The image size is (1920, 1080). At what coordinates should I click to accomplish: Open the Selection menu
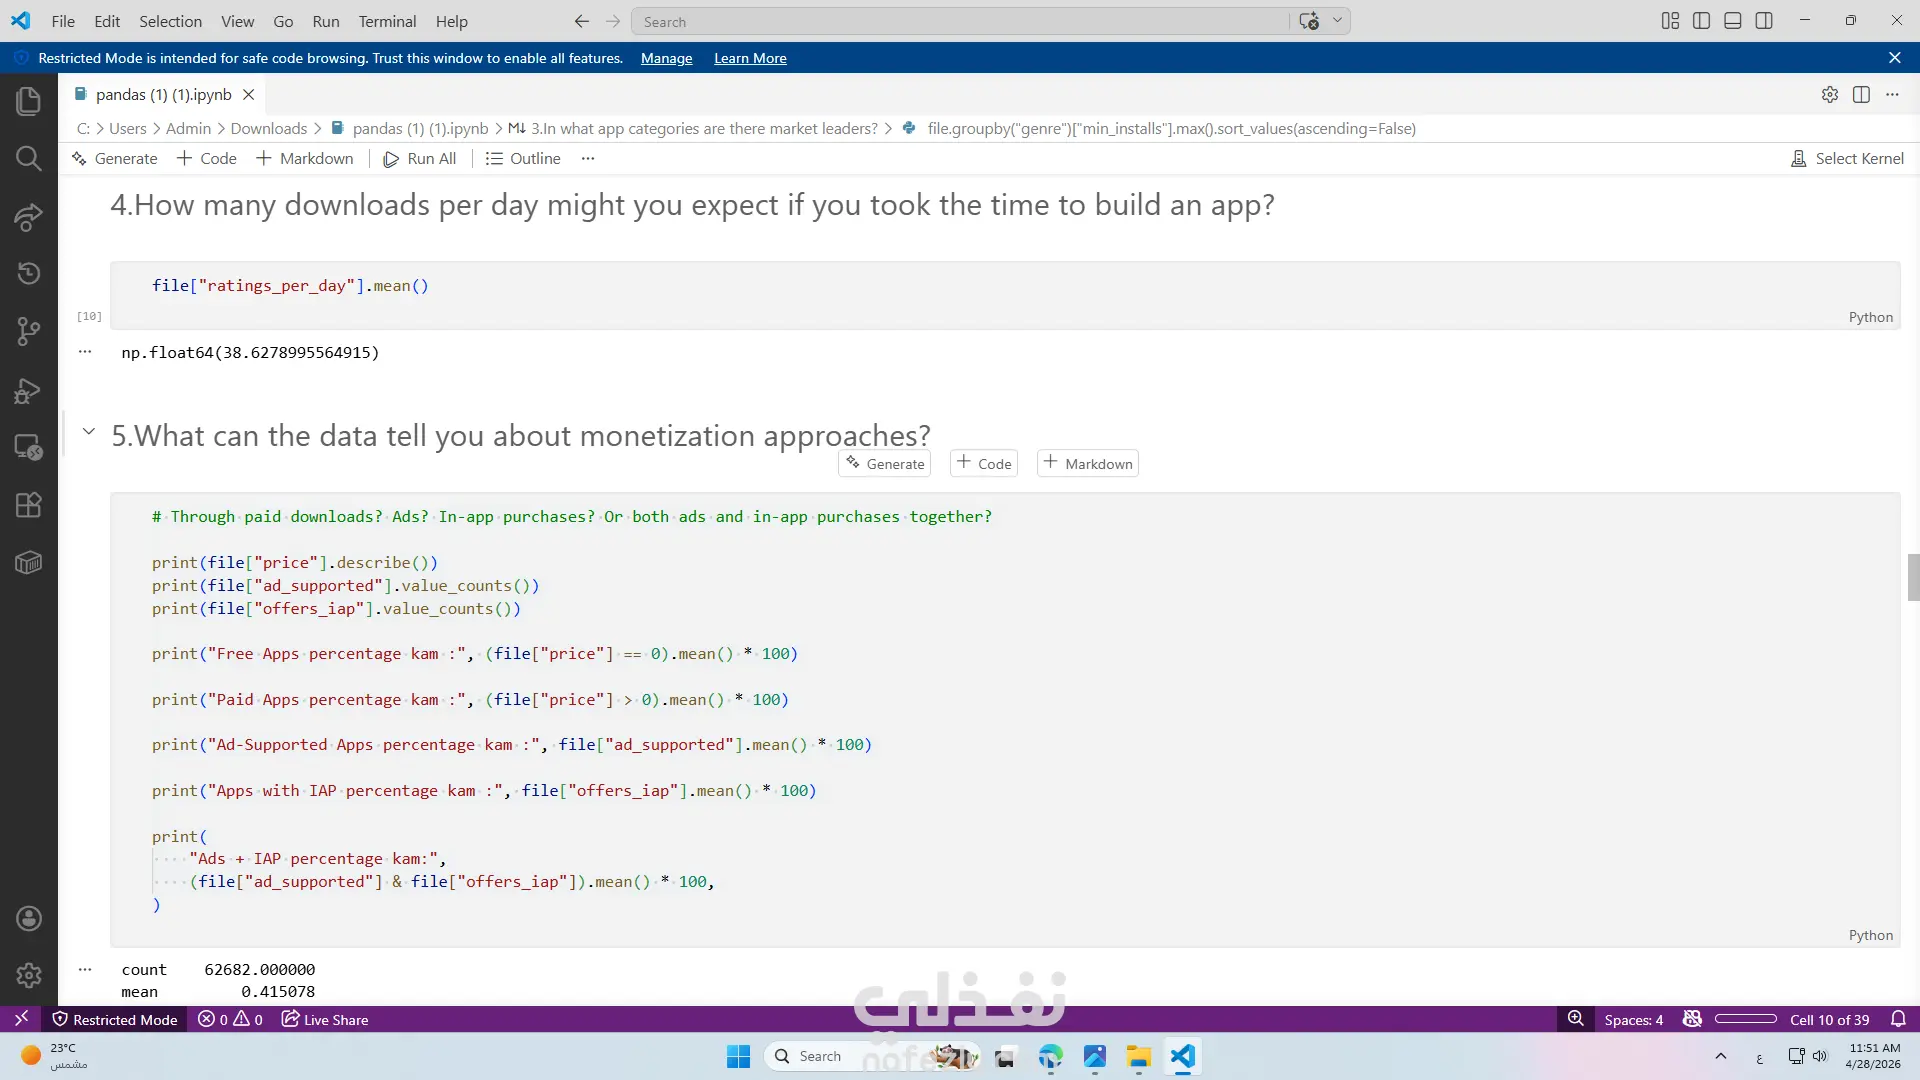pos(170,21)
